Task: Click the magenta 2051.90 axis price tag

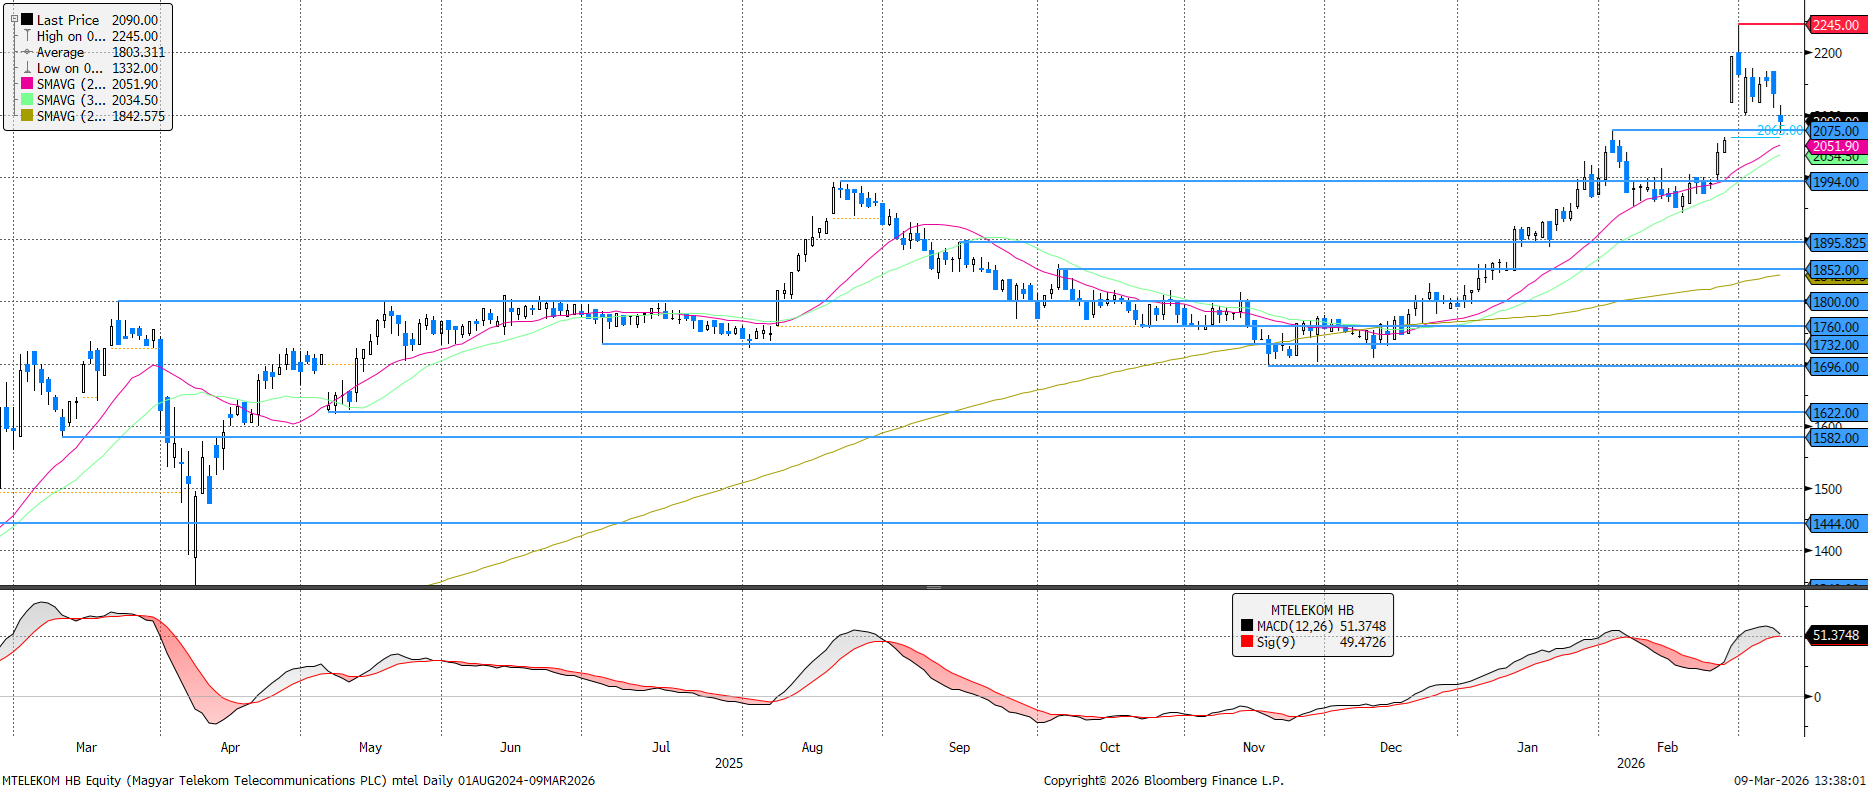Action: (1836, 146)
